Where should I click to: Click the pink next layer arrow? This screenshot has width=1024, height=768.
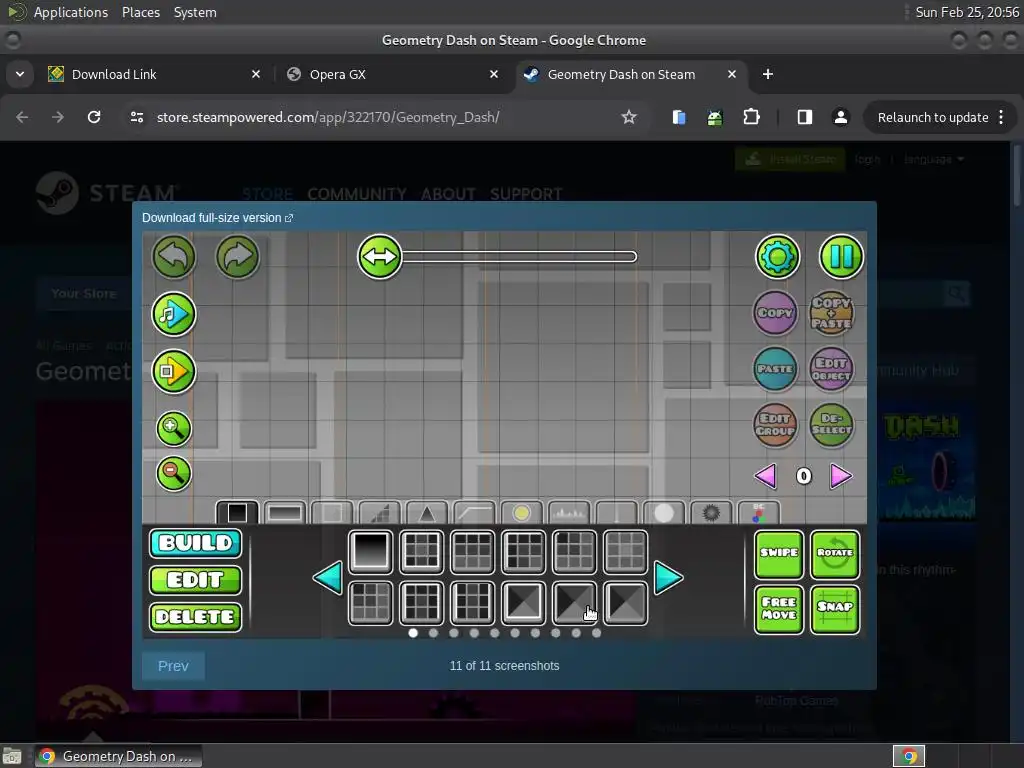[841, 476]
